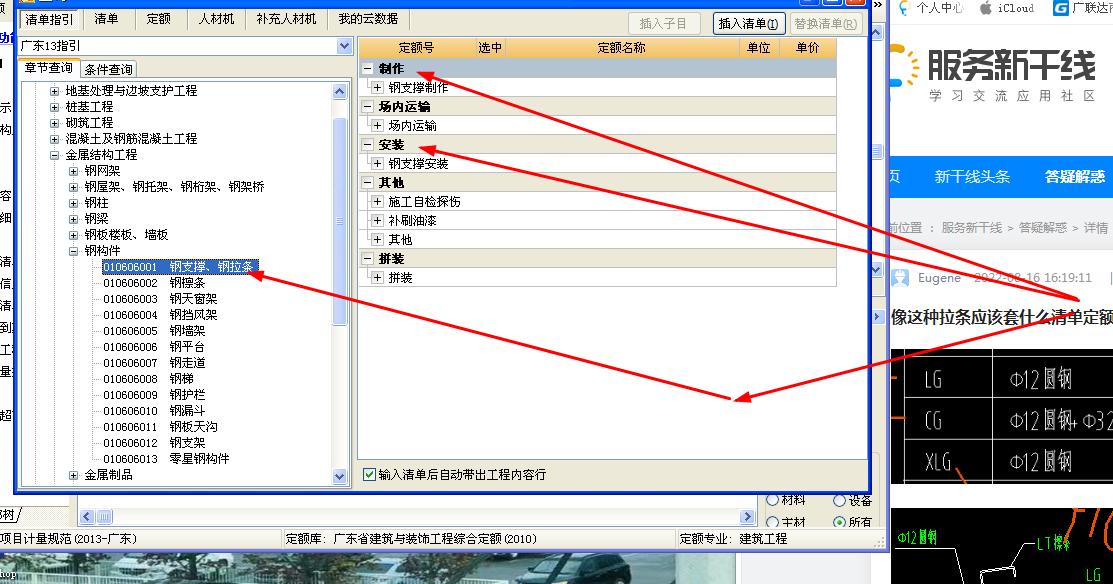
Task: Collapse the 拼装 group header
Action: click(368, 259)
